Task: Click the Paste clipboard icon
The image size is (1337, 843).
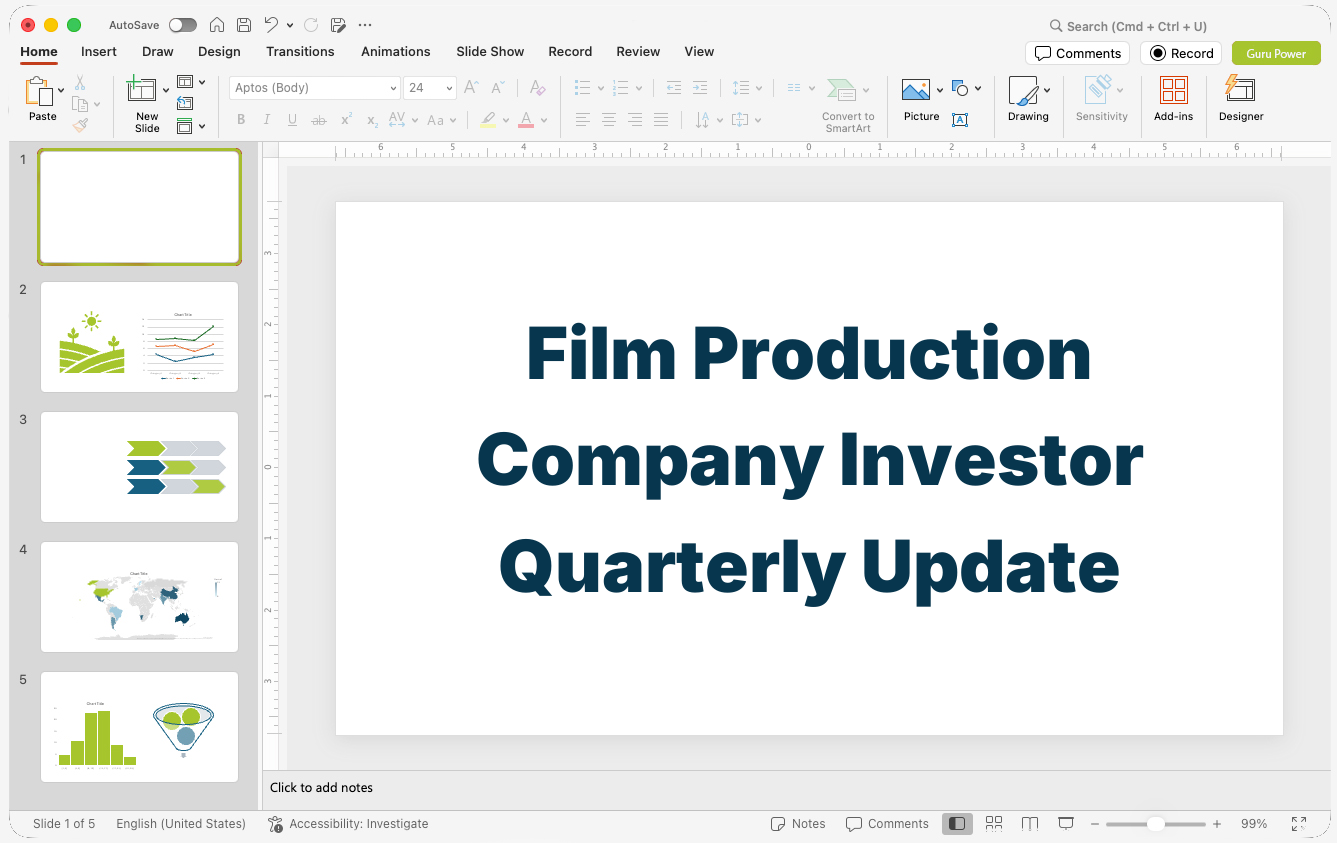Action: 40,91
